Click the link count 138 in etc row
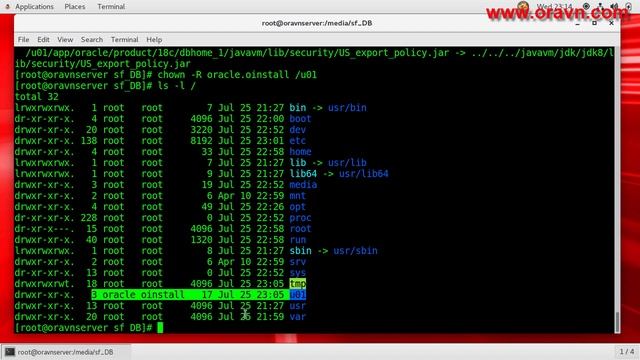 (x=89, y=141)
